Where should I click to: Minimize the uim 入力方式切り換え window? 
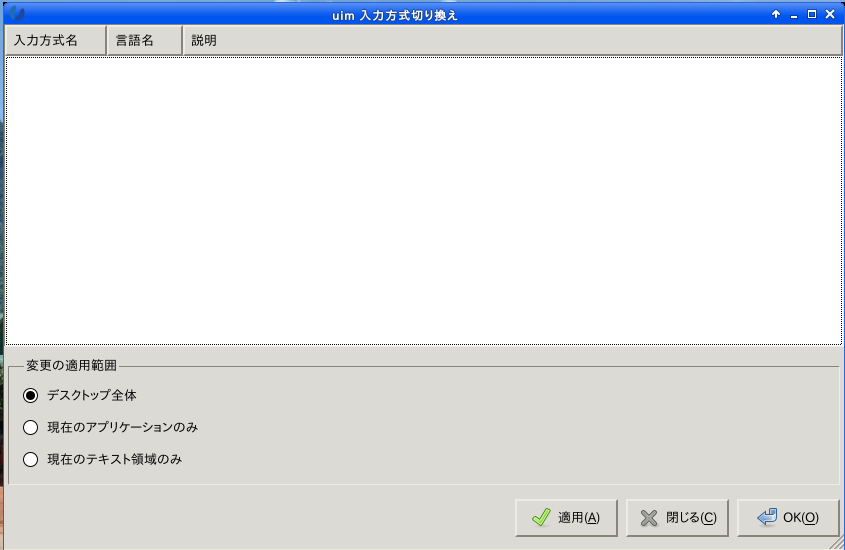tap(794, 15)
